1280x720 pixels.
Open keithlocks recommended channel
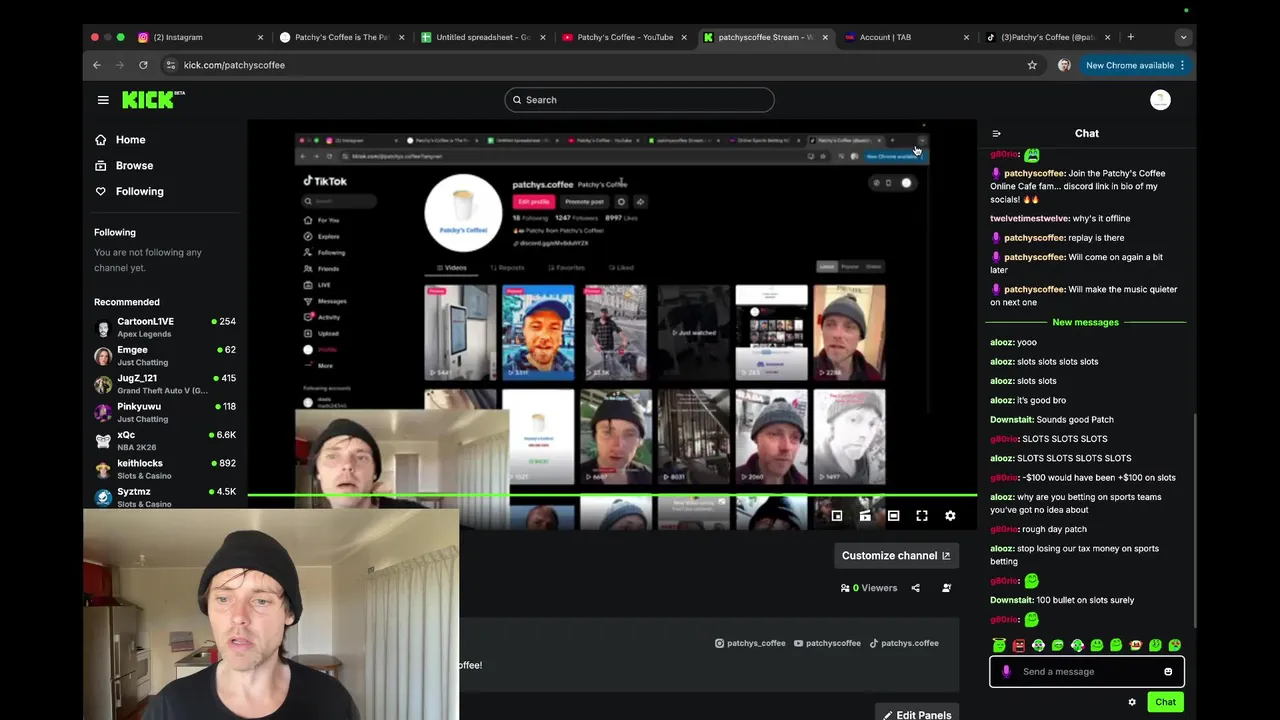(165, 469)
